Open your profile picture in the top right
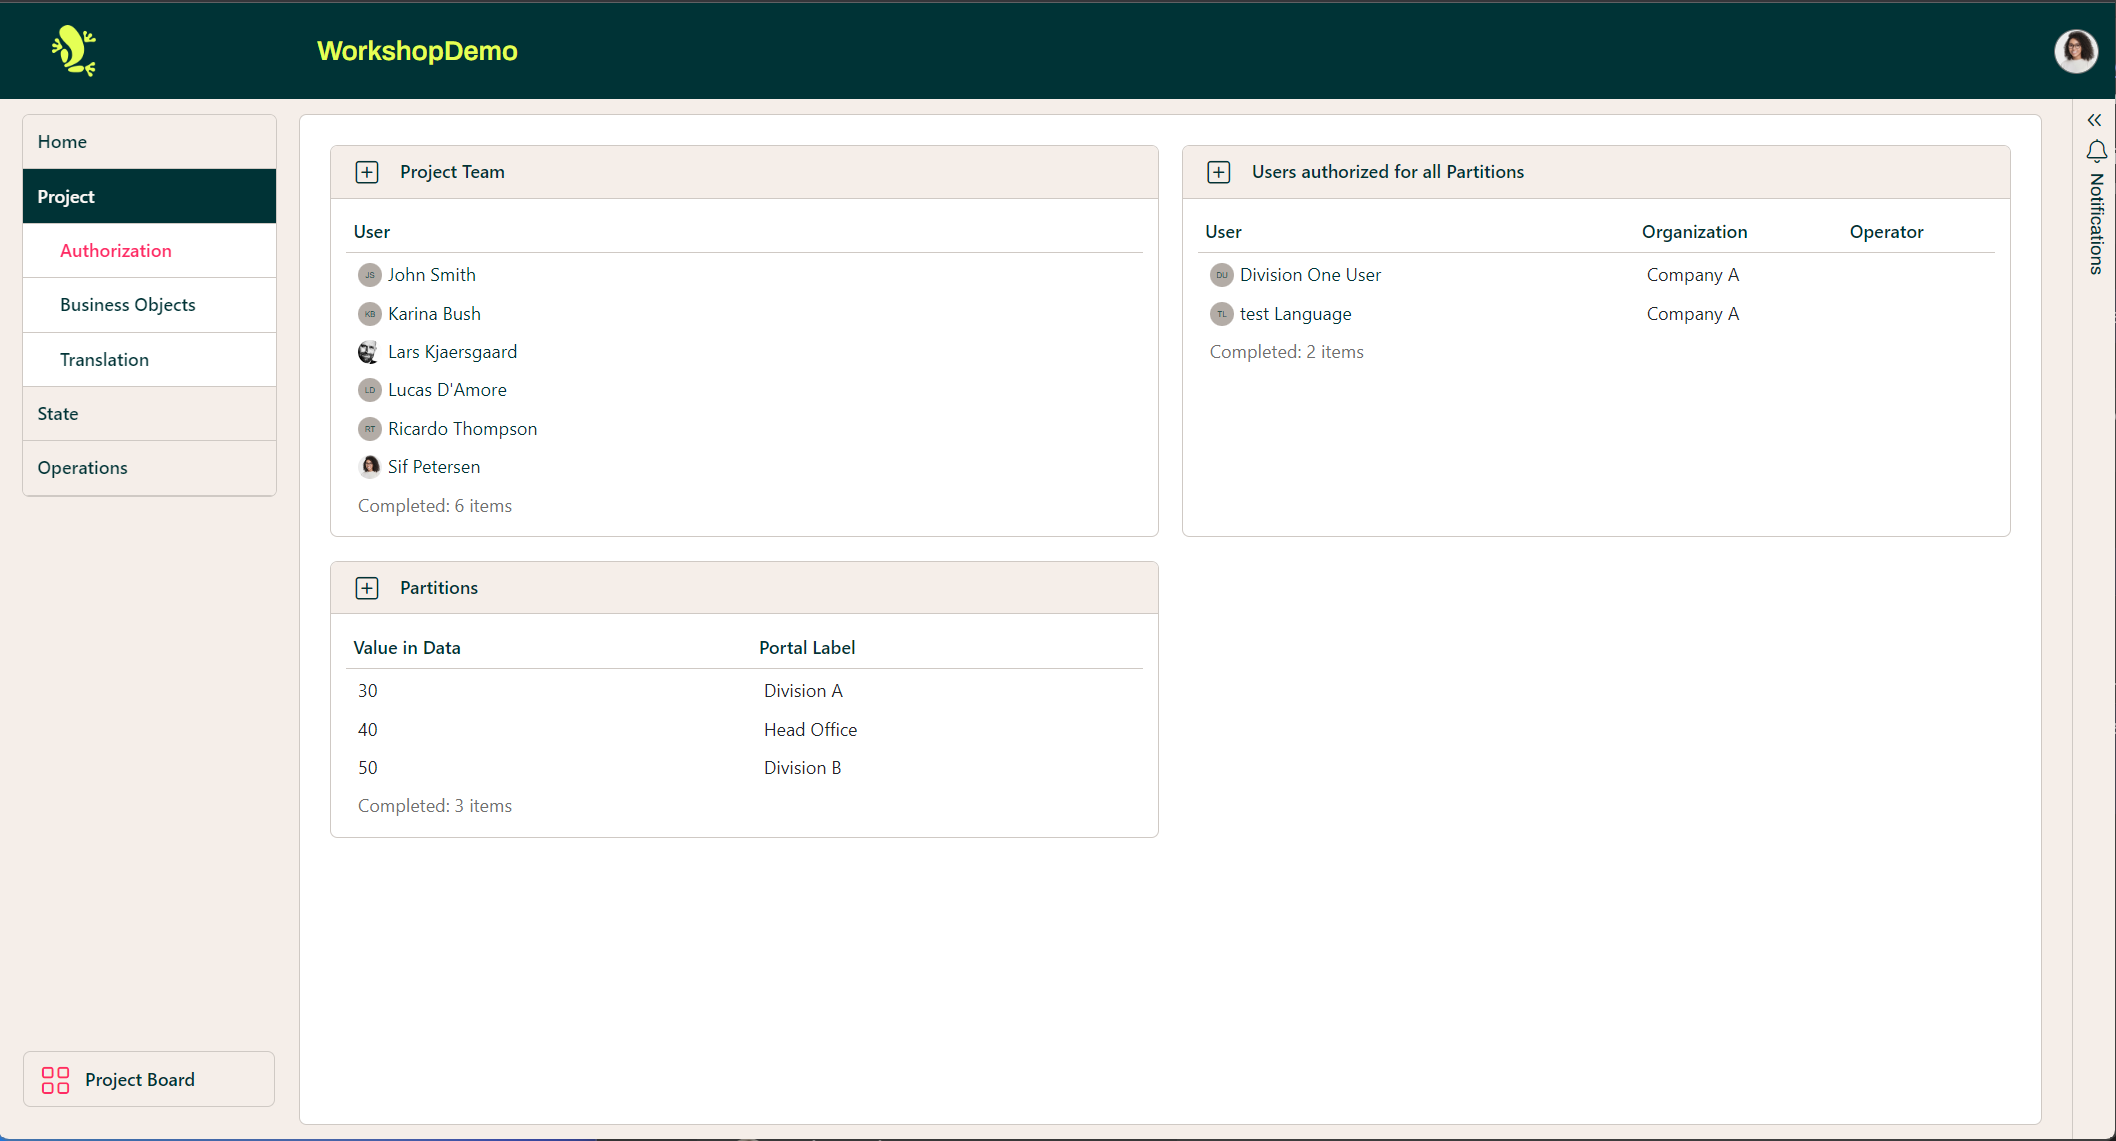Image resolution: width=2116 pixels, height=1141 pixels. [2076, 51]
